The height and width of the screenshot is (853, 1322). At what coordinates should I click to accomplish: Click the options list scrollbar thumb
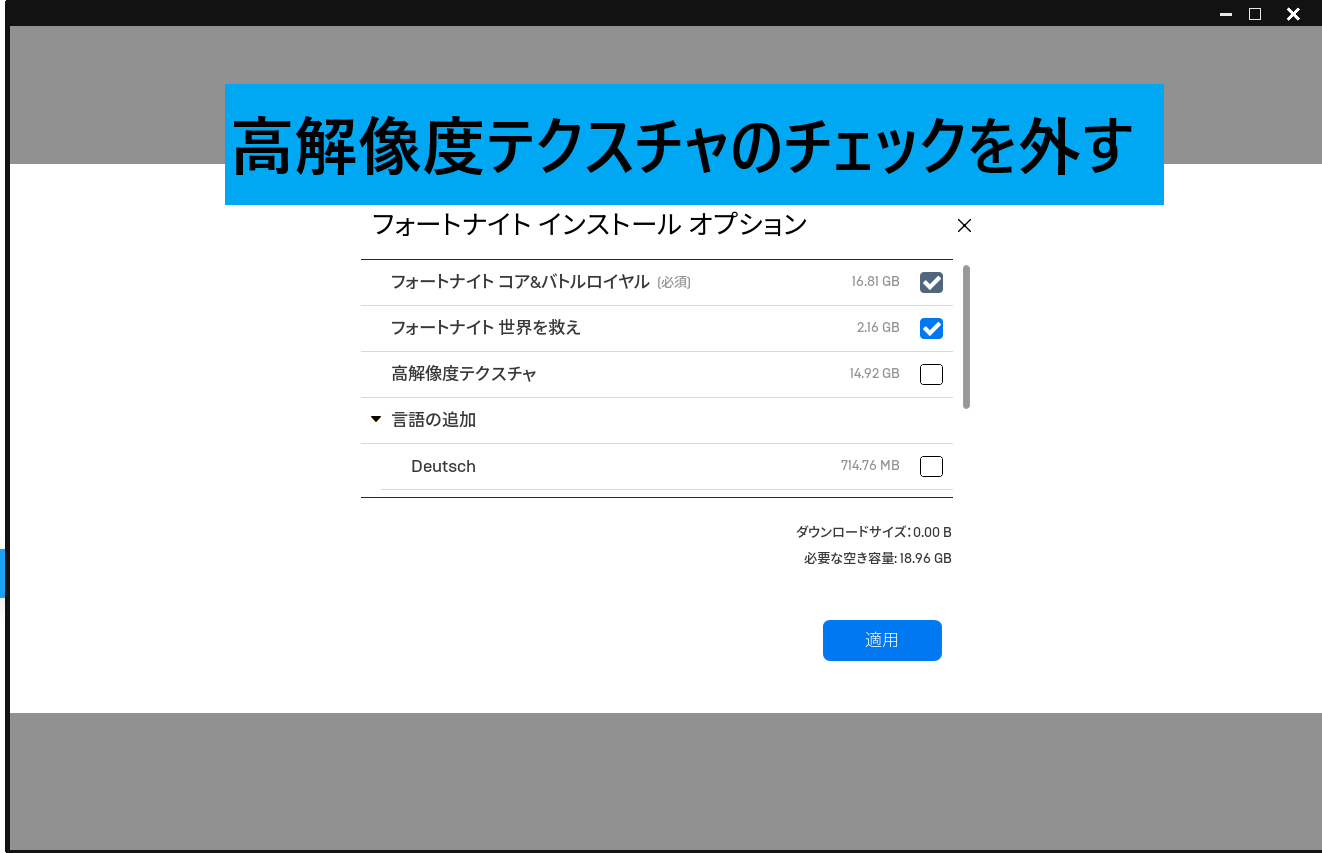[x=966, y=337]
